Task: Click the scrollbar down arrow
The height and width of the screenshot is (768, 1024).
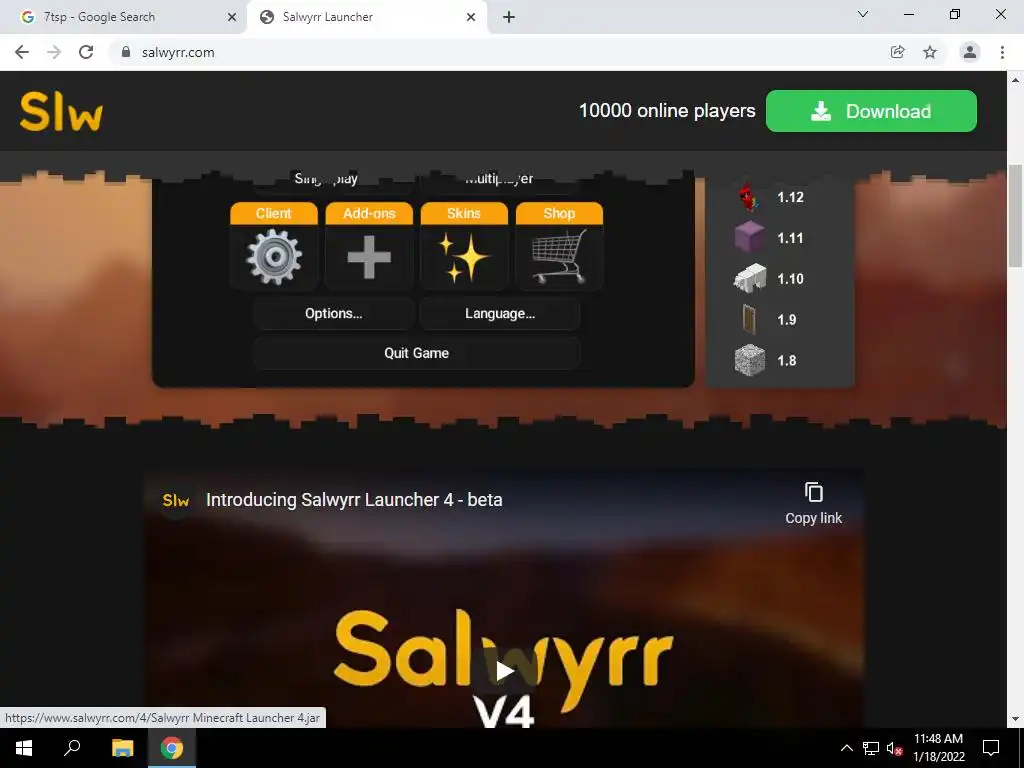Action: coord(1016,720)
